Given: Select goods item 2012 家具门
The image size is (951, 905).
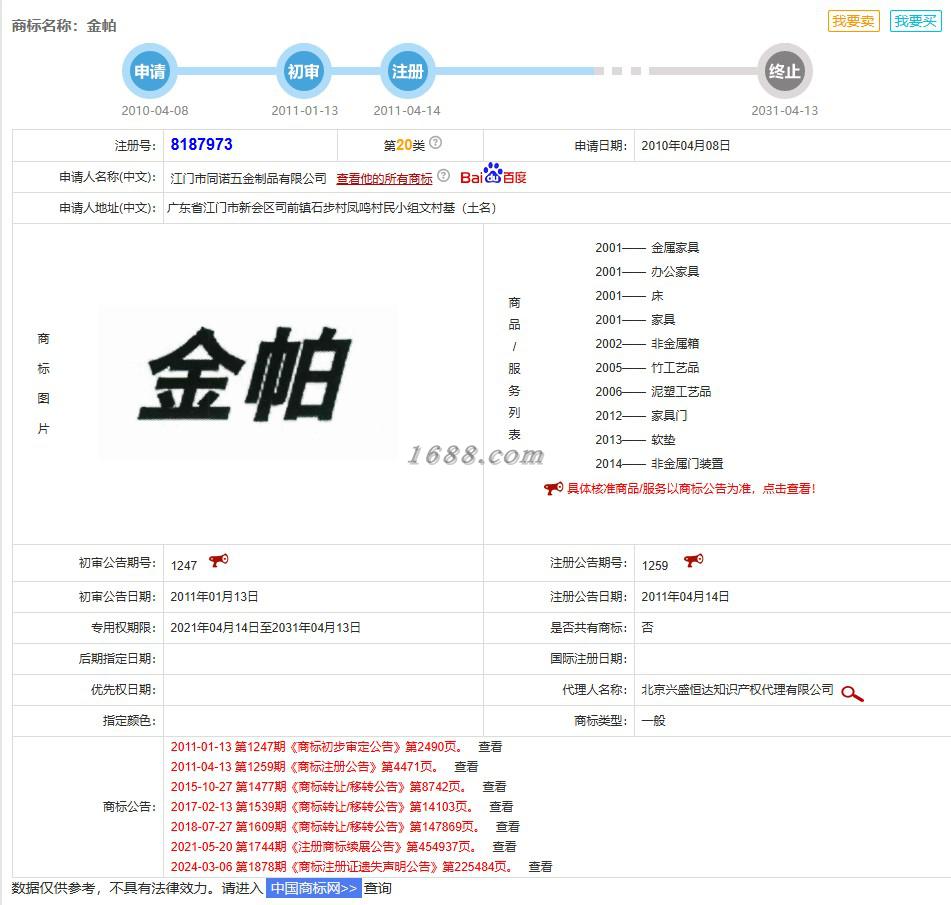Looking at the screenshot, I should click(x=641, y=415).
